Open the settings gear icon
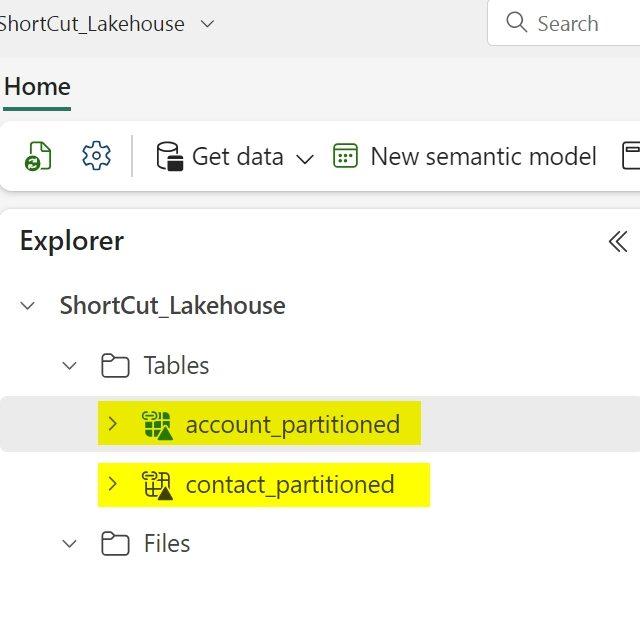The image size is (640, 633). (96, 155)
